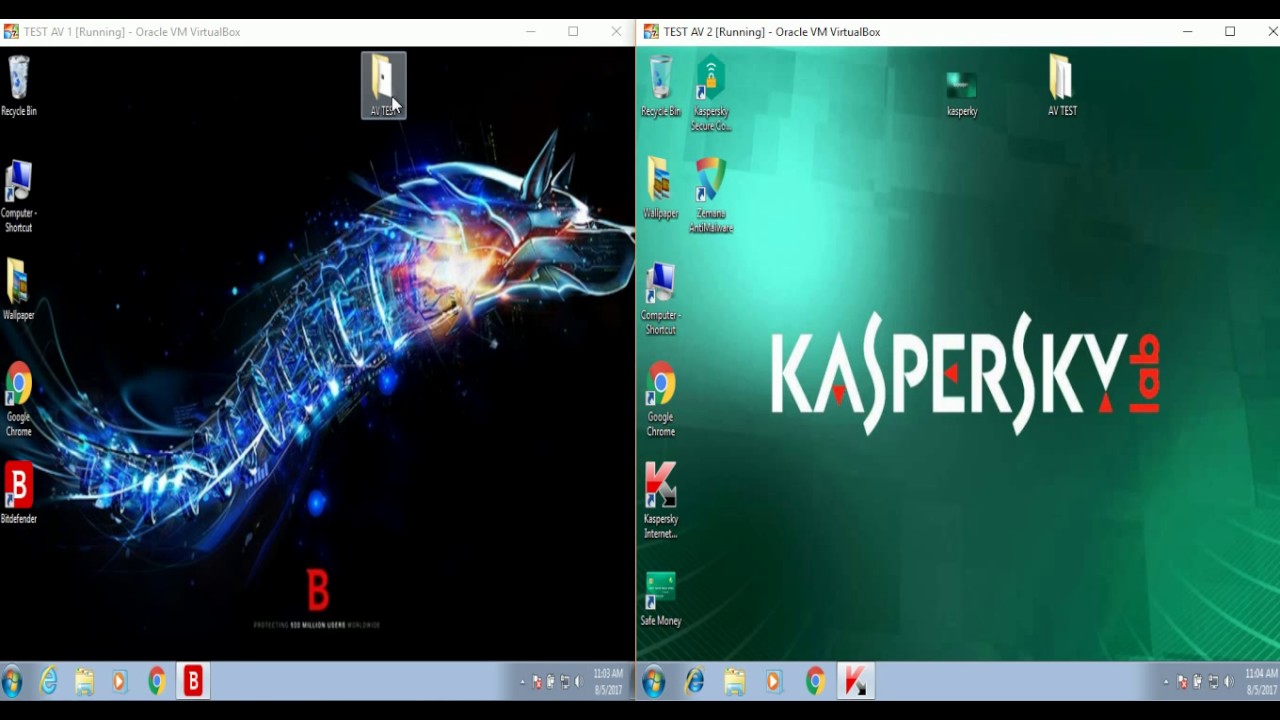Open Kaspersky Internet Security desktop shortcut
The height and width of the screenshot is (720, 1280).
(660, 500)
